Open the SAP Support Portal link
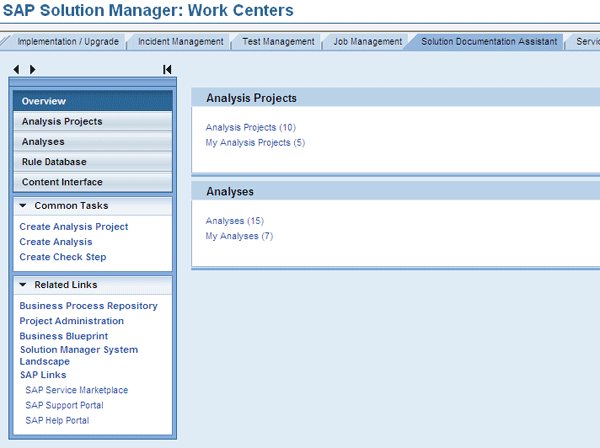 pyautogui.click(x=64, y=405)
